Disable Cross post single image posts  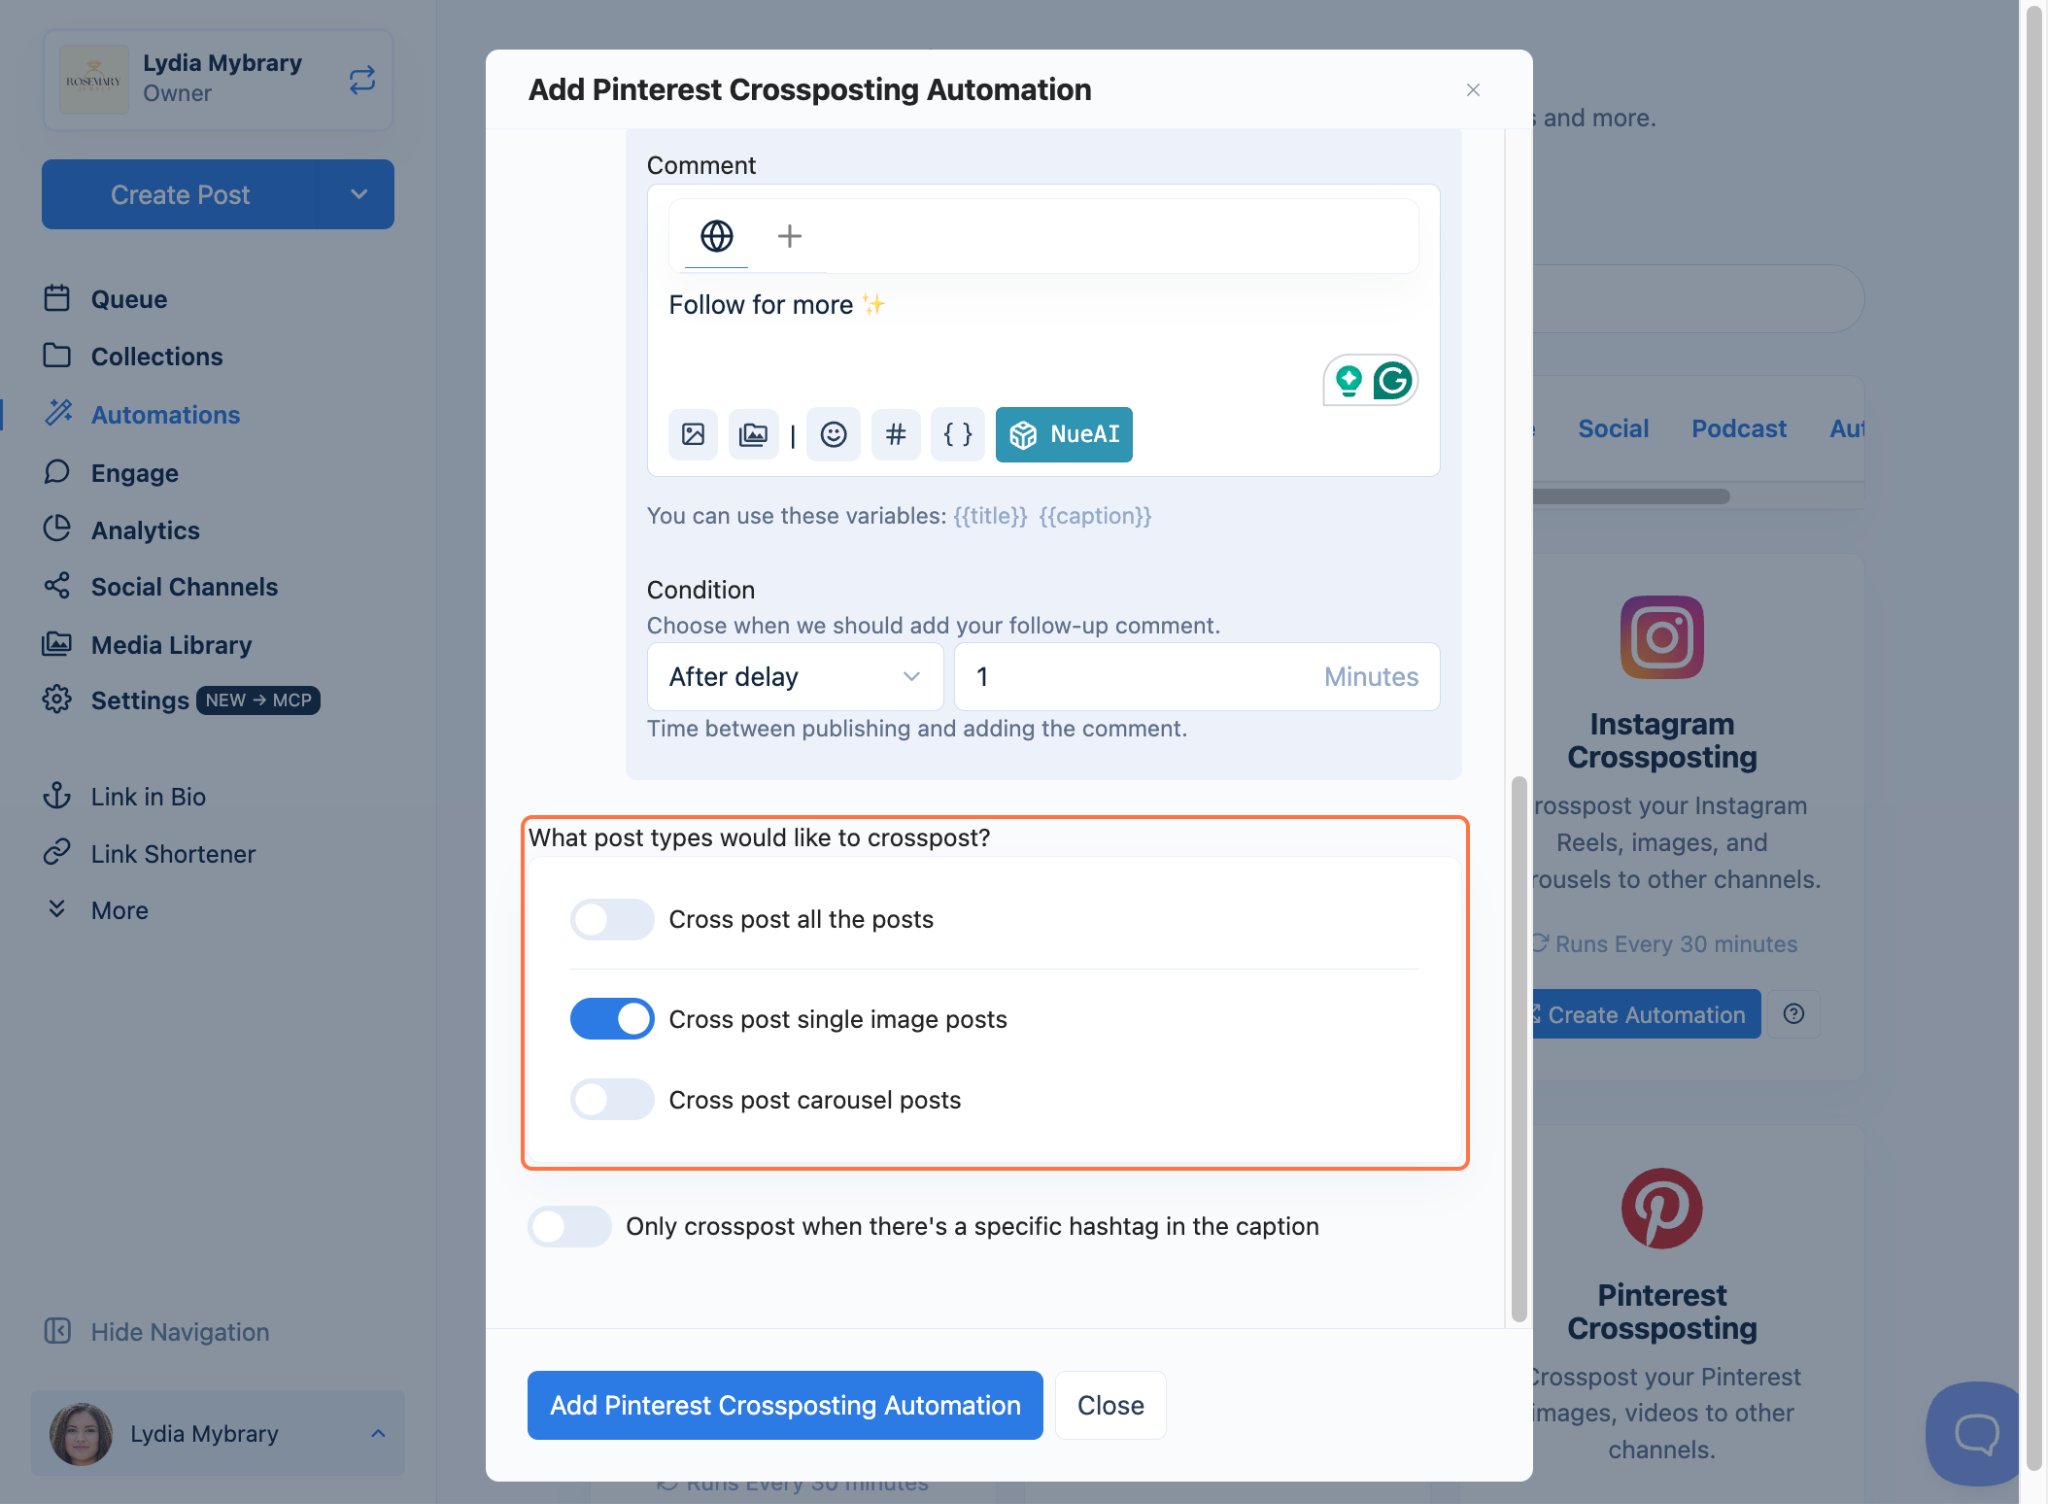tap(612, 1019)
